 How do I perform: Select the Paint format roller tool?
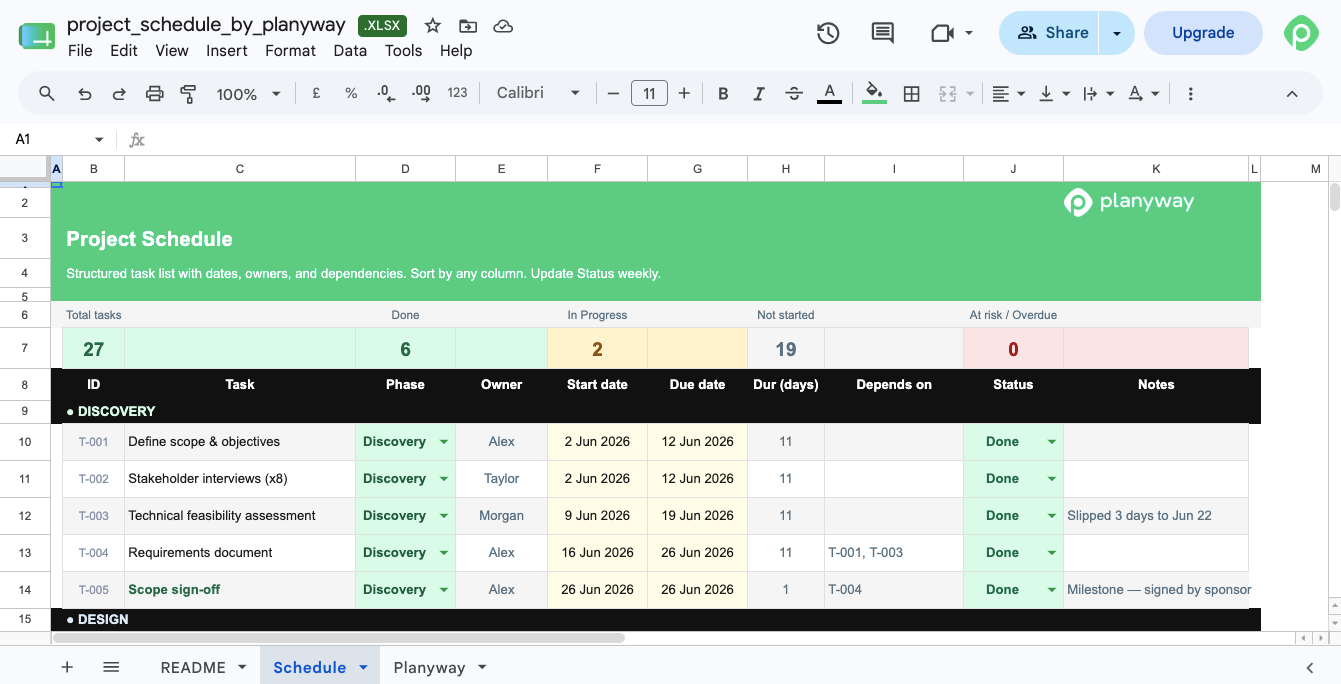pyautogui.click(x=188, y=93)
